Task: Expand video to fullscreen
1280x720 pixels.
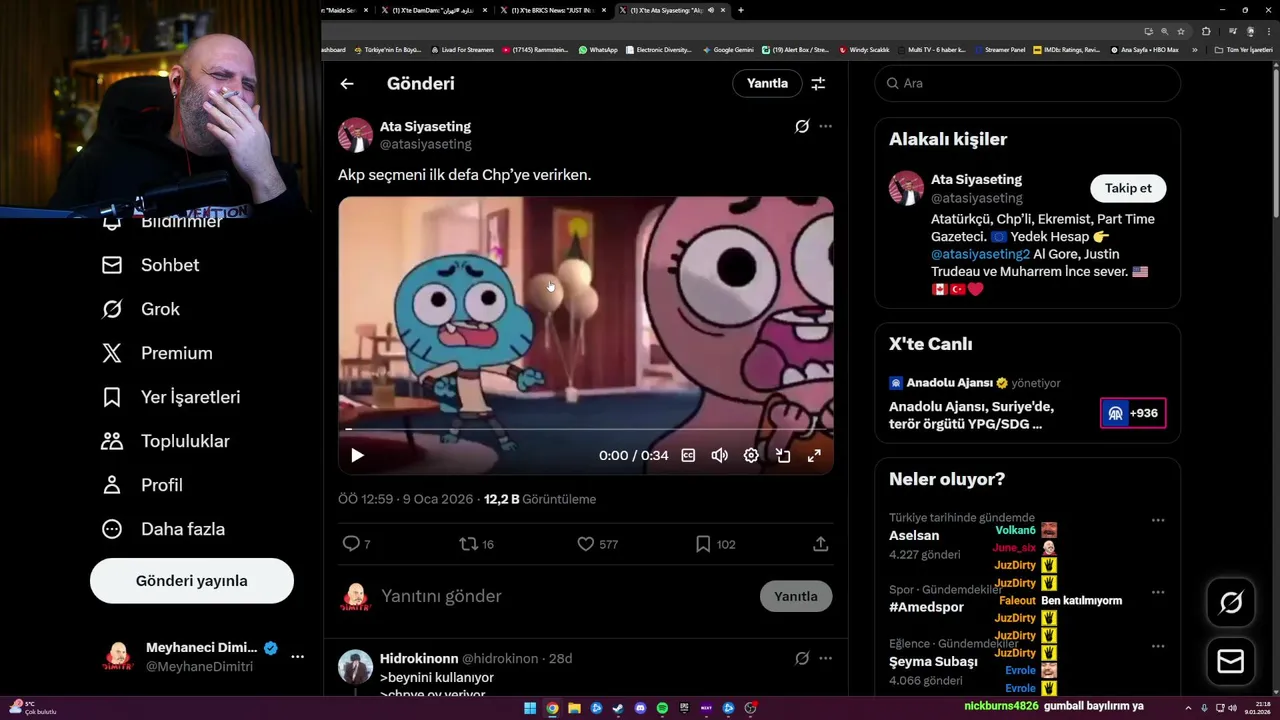Action: [x=814, y=456]
